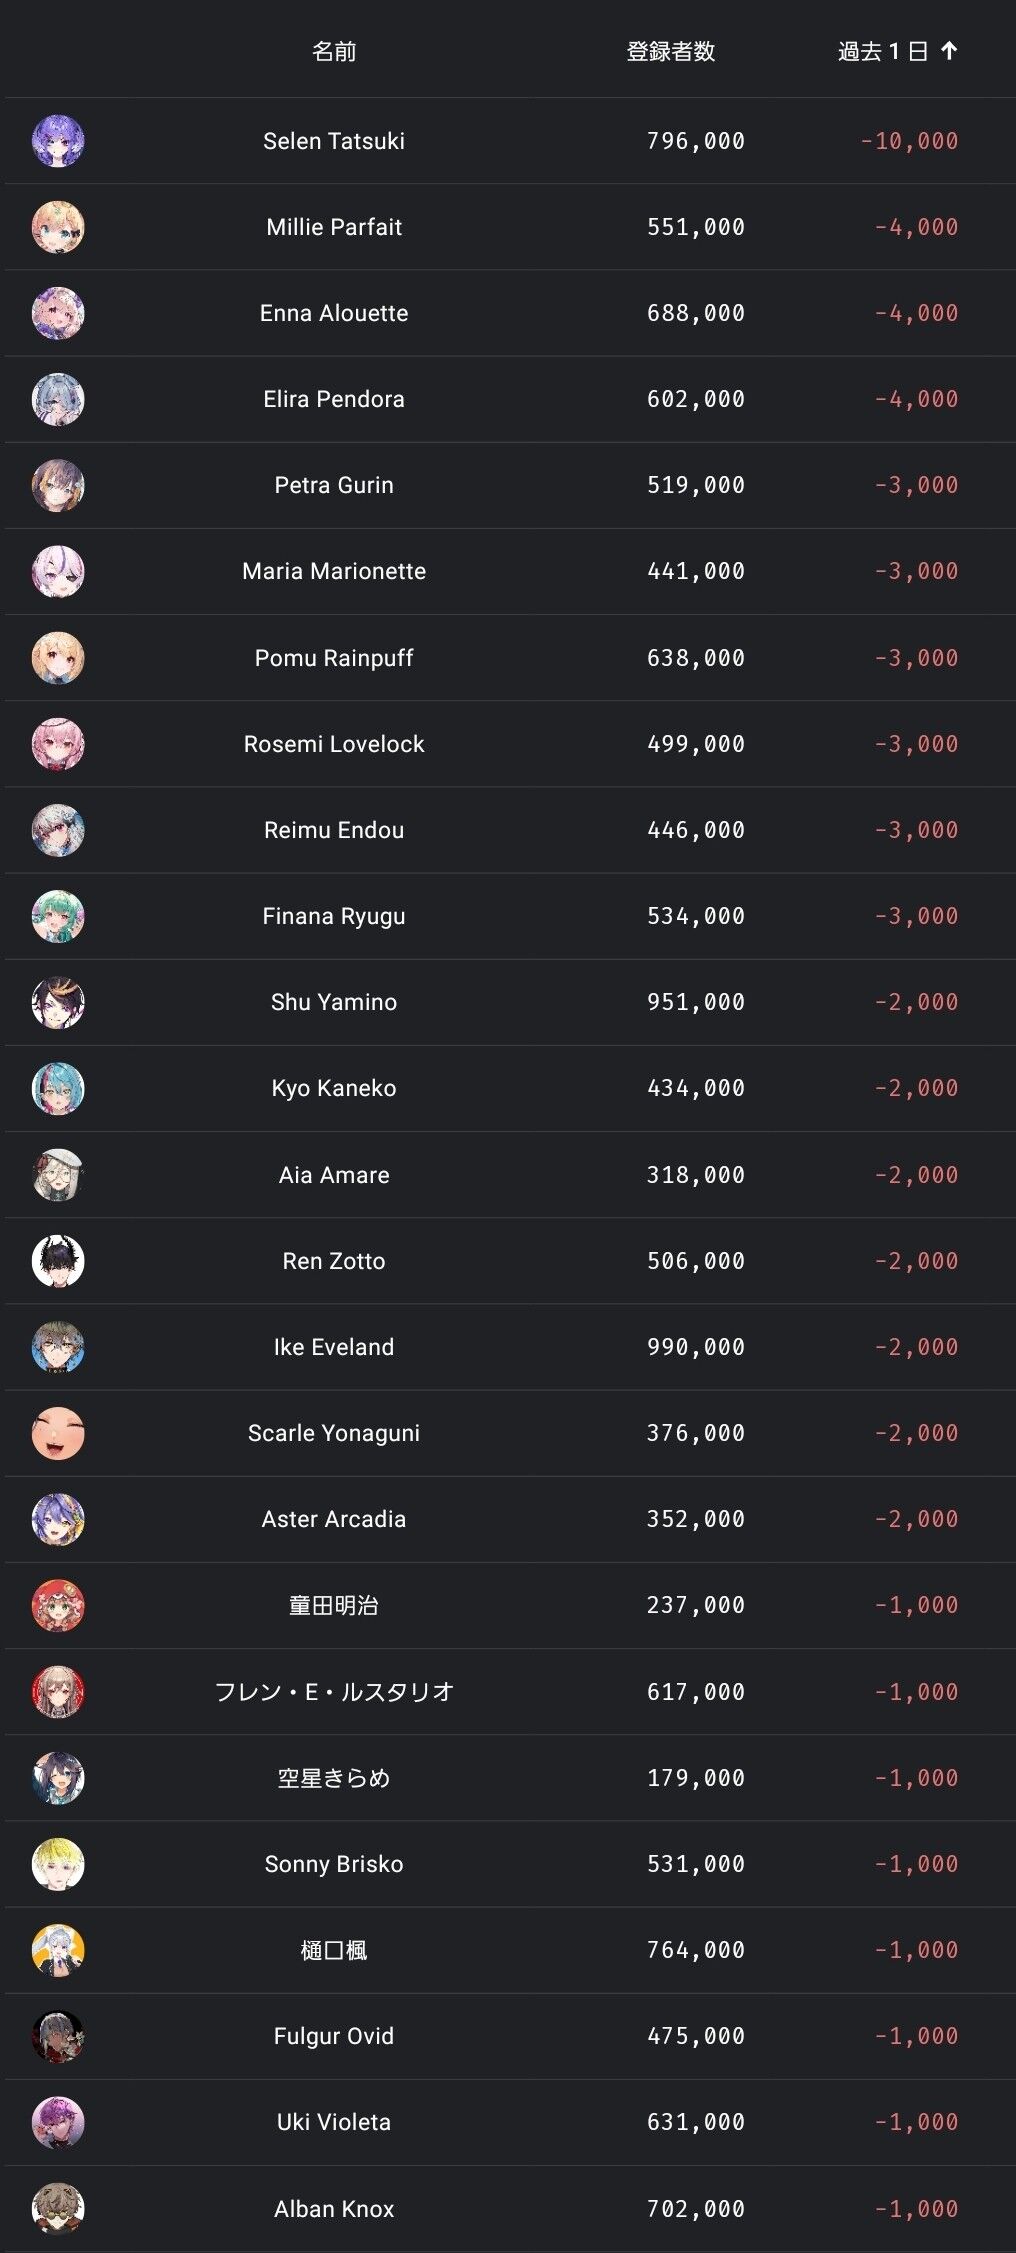Click Selen Tatsuki's avatar icon

tap(58, 141)
